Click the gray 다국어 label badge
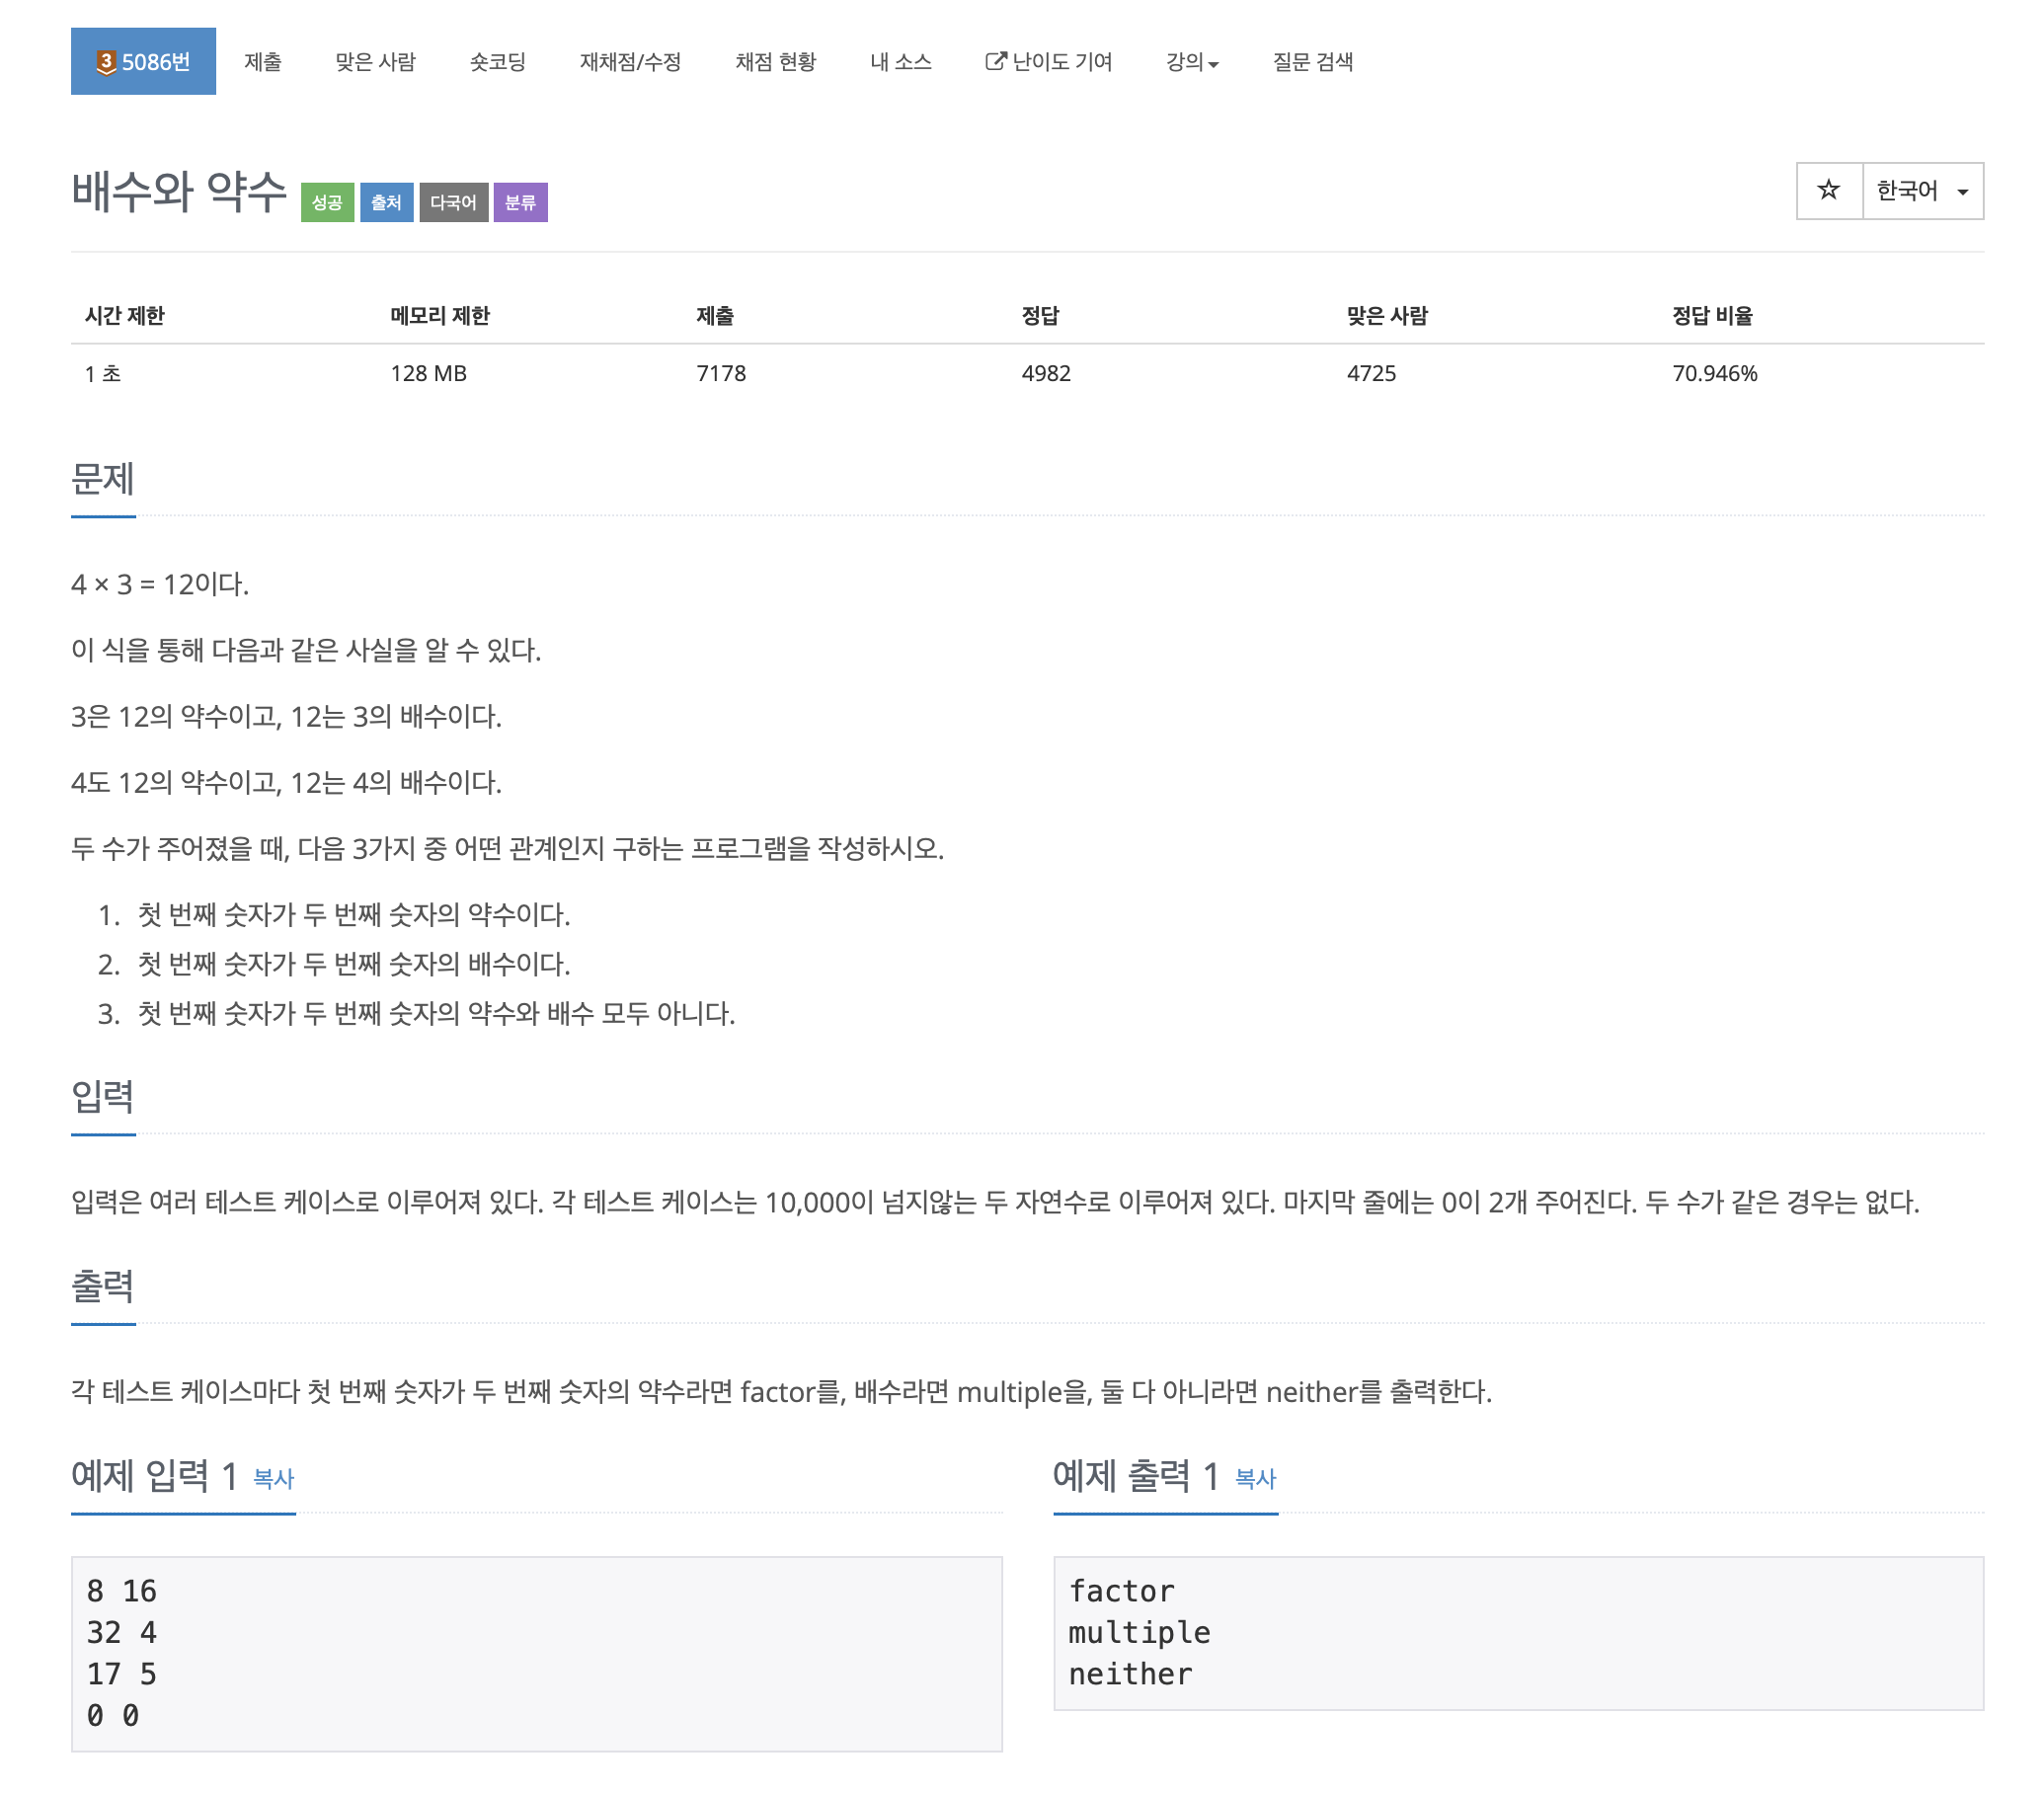 [x=453, y=203]
